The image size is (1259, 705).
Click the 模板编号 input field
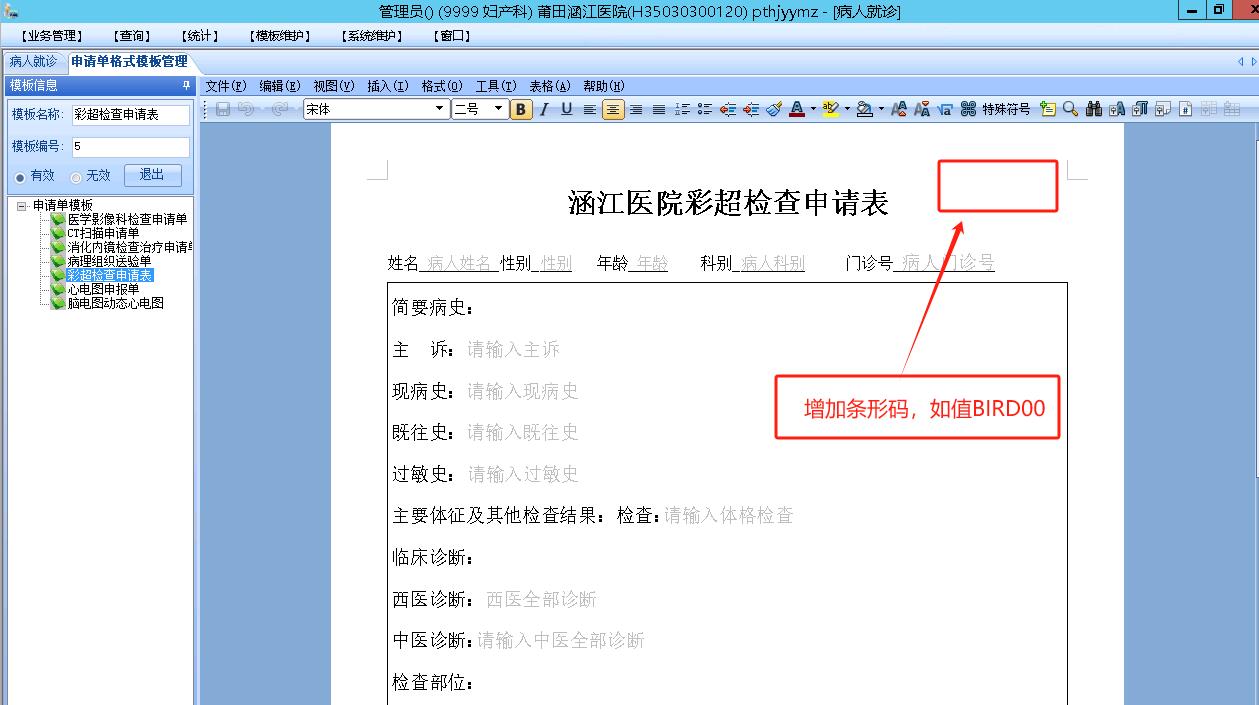coord(130,147)
